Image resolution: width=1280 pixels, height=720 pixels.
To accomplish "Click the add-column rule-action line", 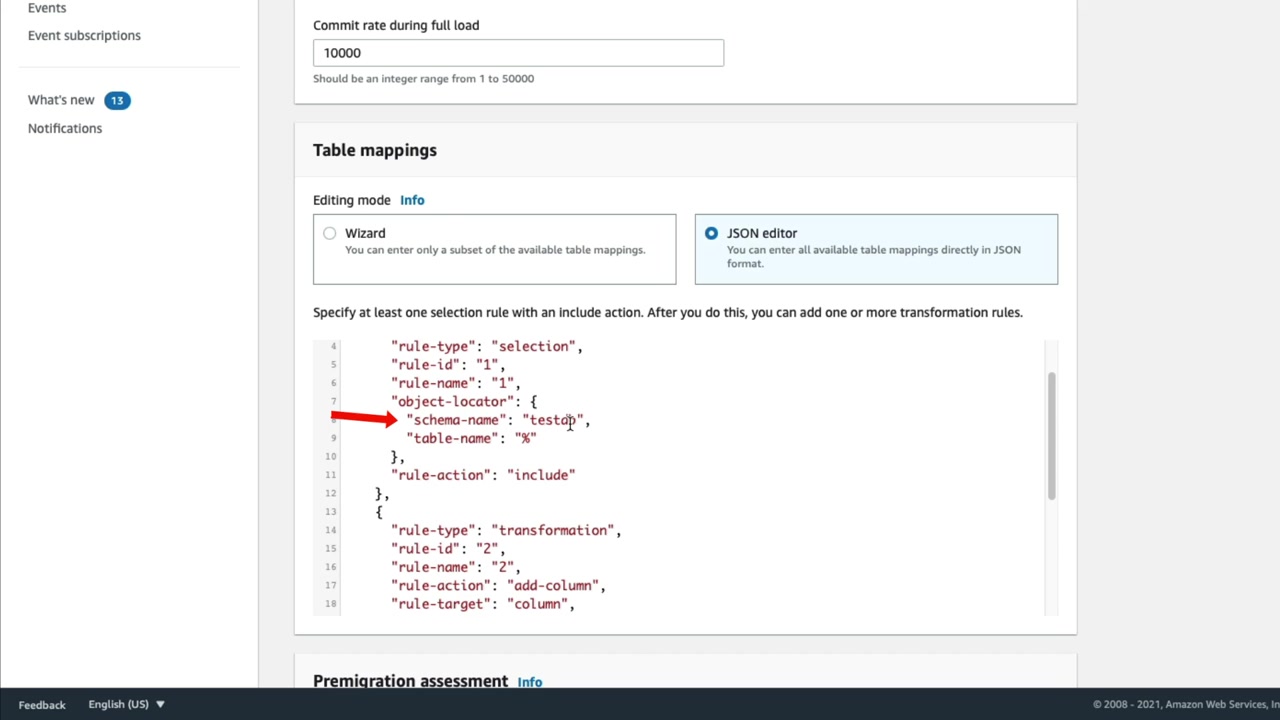I will [498, 585].
